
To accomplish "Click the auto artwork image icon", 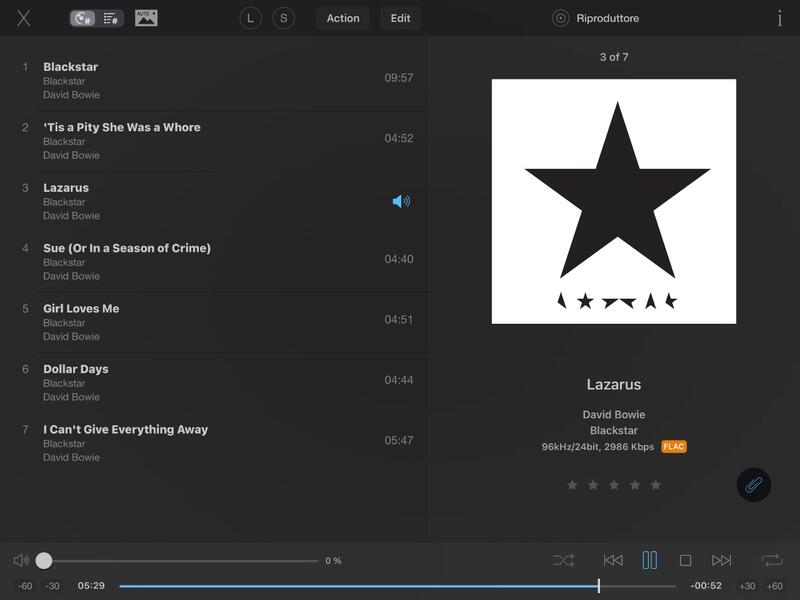I will coord(146,18).
